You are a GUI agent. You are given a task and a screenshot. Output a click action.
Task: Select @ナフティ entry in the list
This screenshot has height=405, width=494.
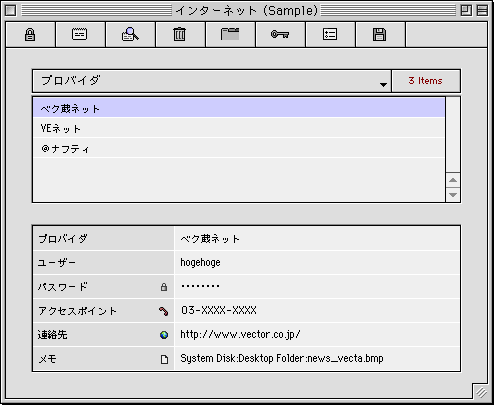point(239,148)
